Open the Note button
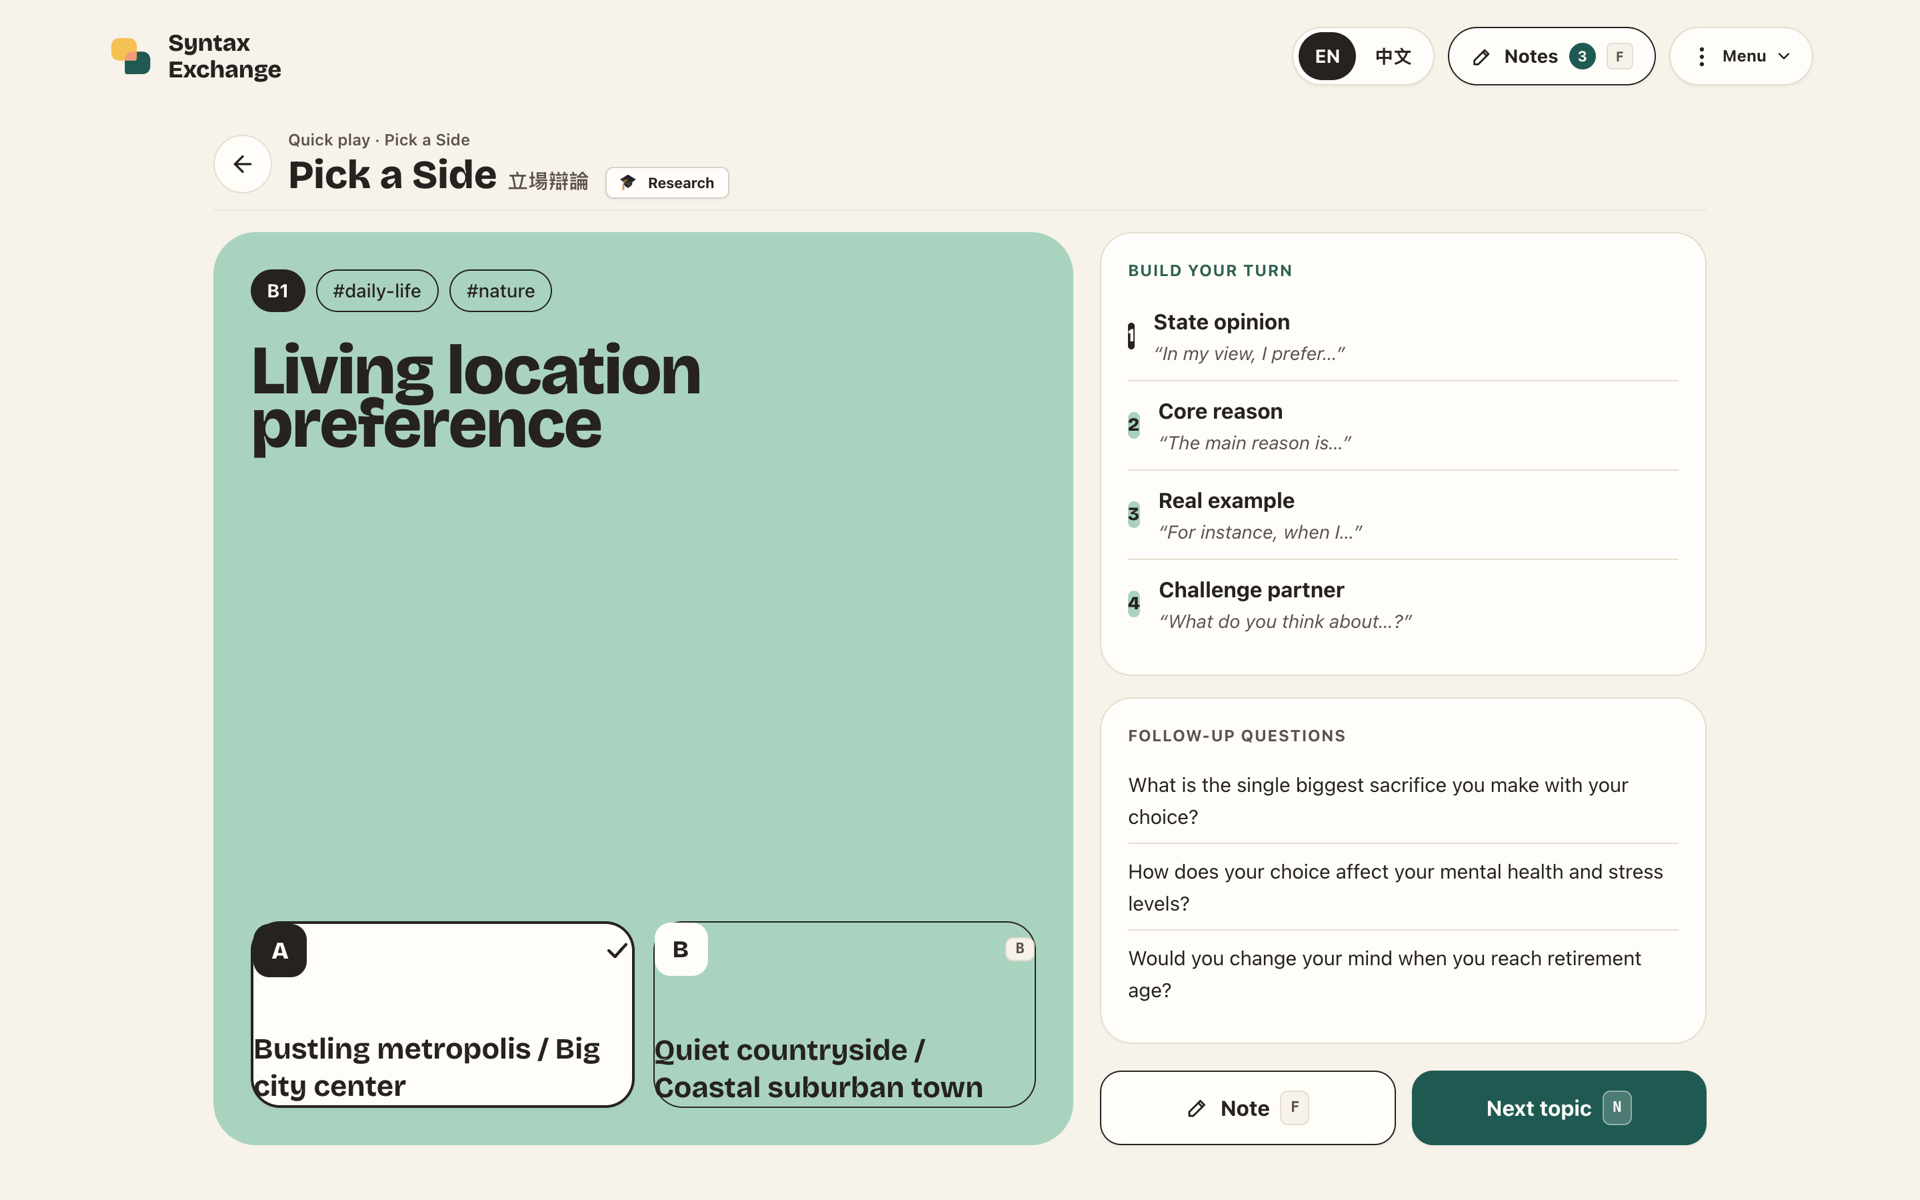The image size is (1920, 1200). coord(1248,1108)
